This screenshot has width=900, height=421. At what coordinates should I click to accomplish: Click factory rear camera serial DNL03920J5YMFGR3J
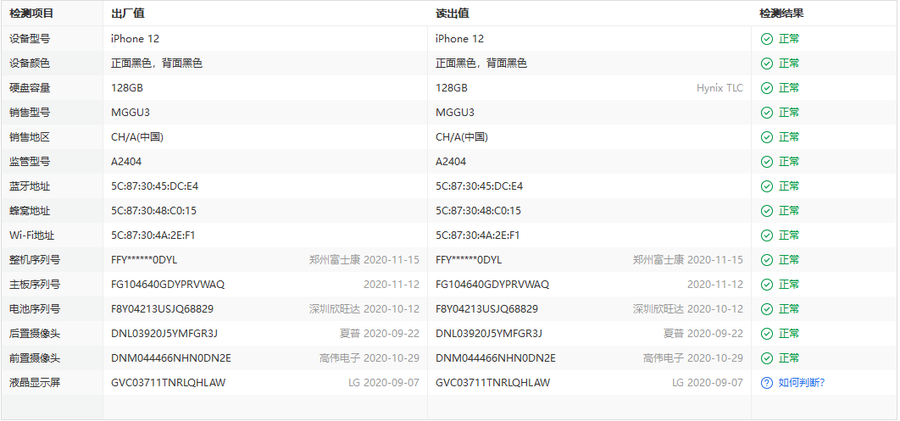(x=164, y=334)
